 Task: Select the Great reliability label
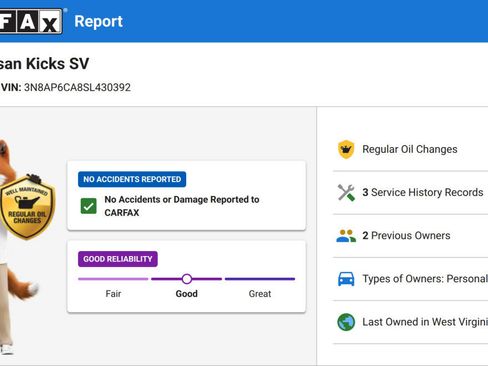coord(260,294)
